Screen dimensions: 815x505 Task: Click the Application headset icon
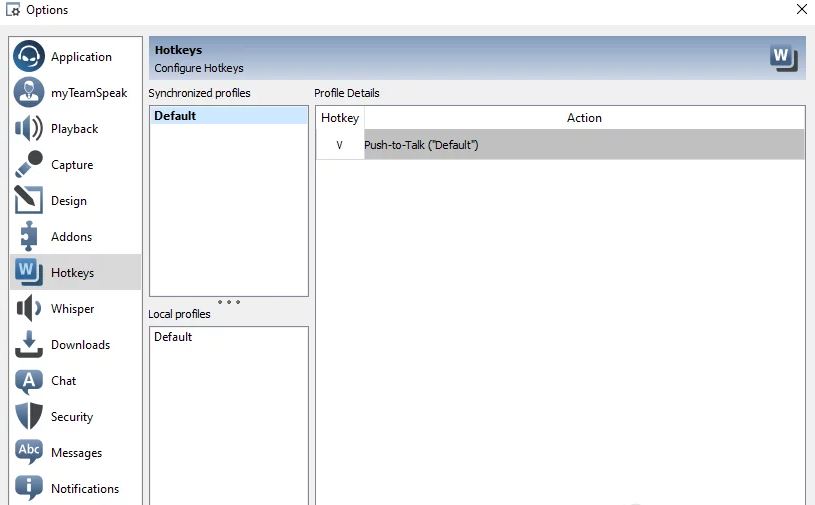pos(29,56)
